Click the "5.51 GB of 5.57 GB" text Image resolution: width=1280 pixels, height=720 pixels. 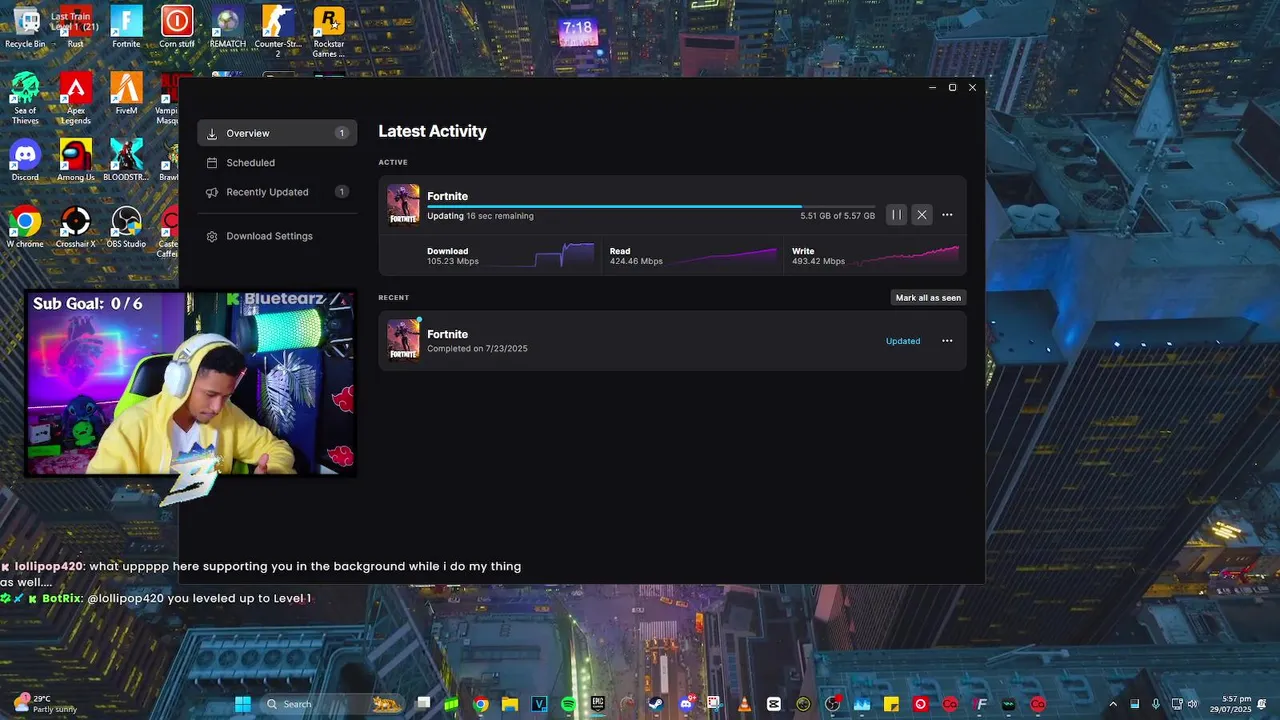click(837, 216)
